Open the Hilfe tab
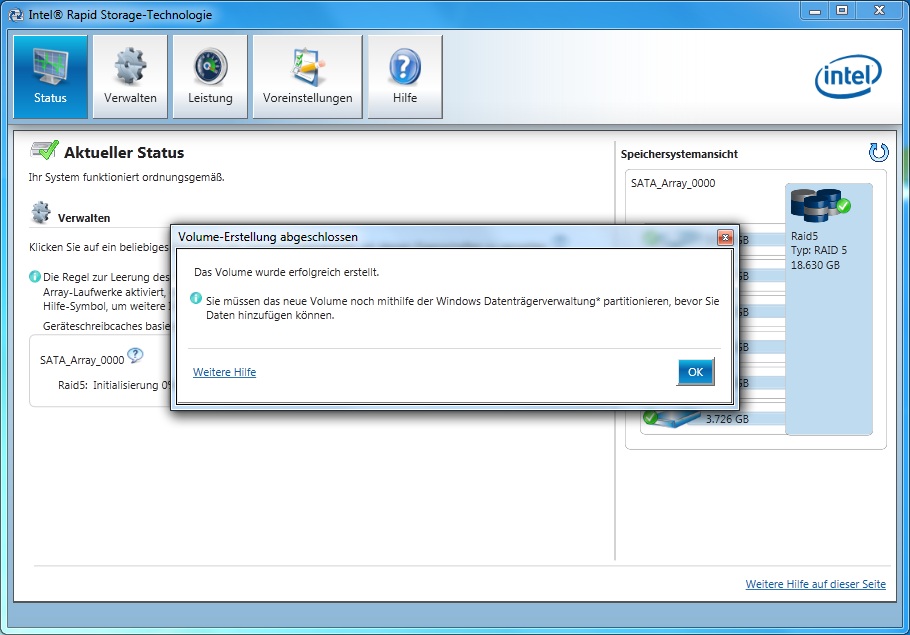The height and width of the screenshot is (635, 910). pyautogui.click(x=405, y=77)
